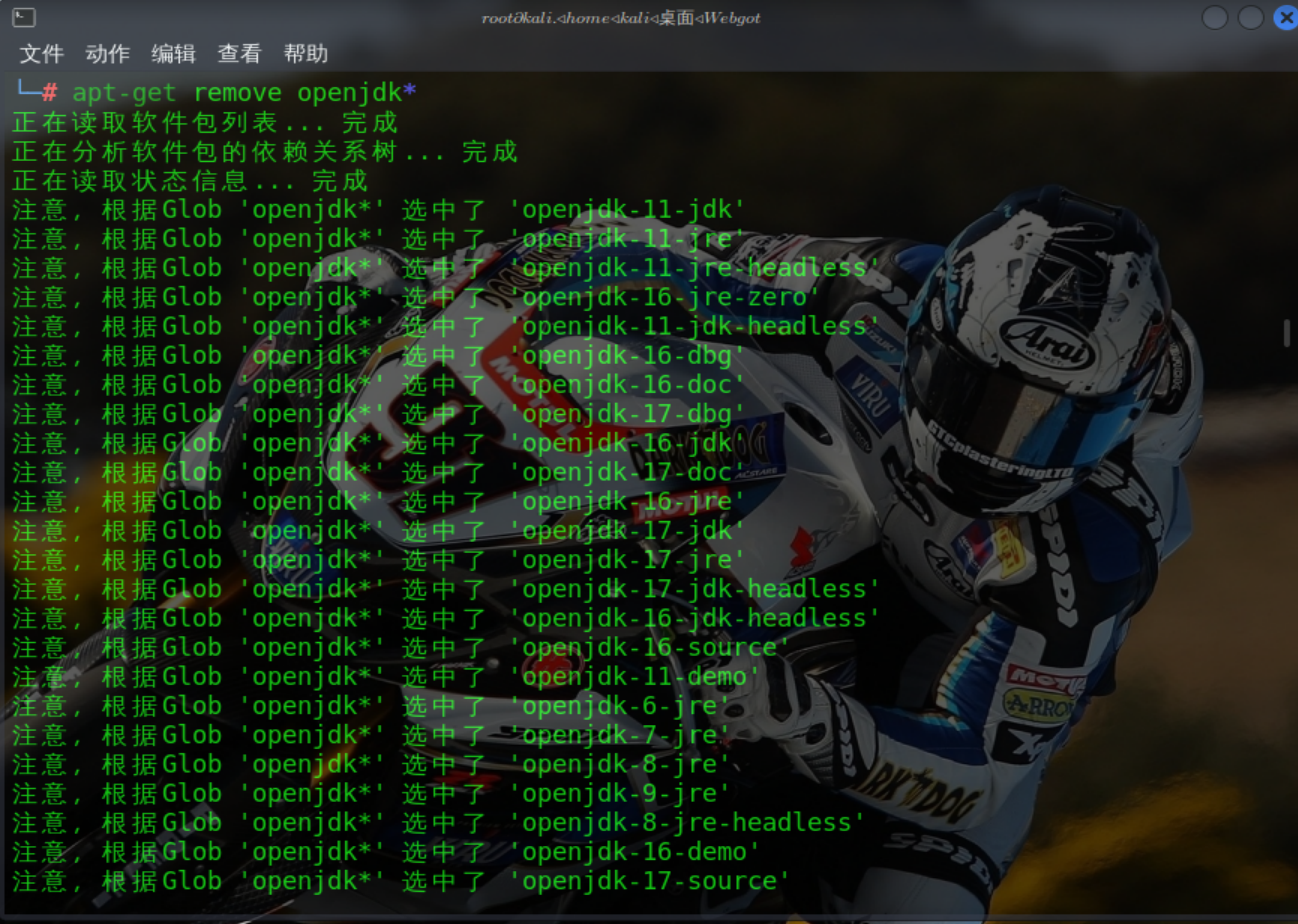Open the 编辑 menu
Screen dimensions: 1298x924
tap(174, 54)
